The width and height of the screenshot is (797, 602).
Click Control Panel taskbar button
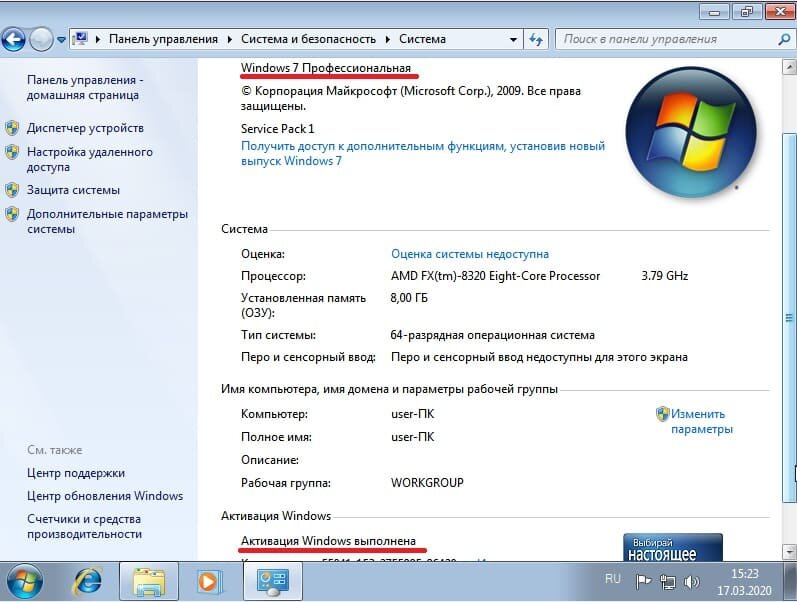coord(273,582)
